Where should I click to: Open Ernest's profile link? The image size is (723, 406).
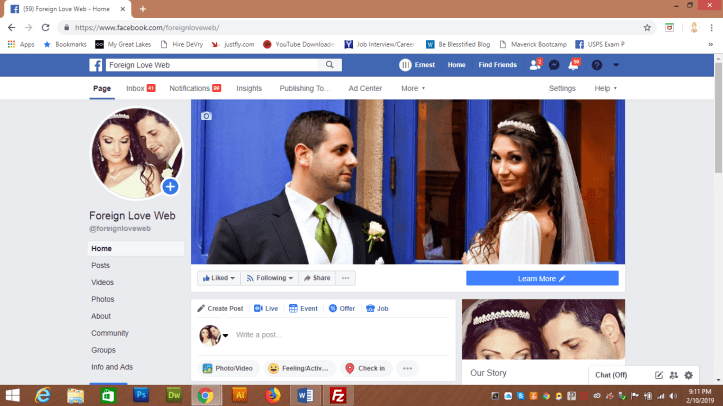(417, 65)
